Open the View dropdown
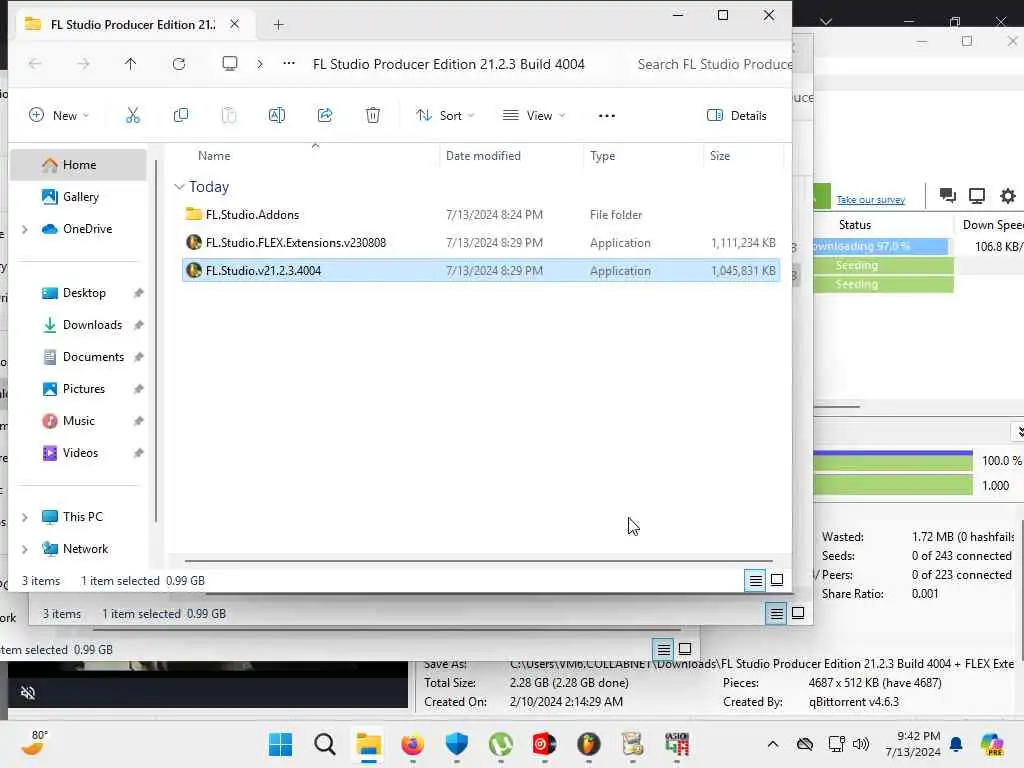 pos(534,116)
